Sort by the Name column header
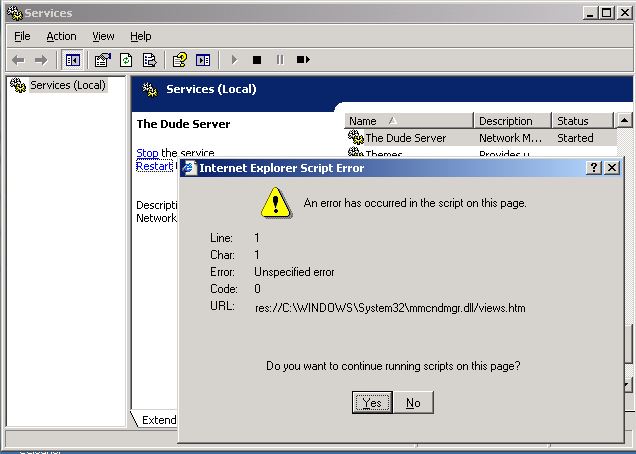Viewport: 636px width, 454px height. 409,121
